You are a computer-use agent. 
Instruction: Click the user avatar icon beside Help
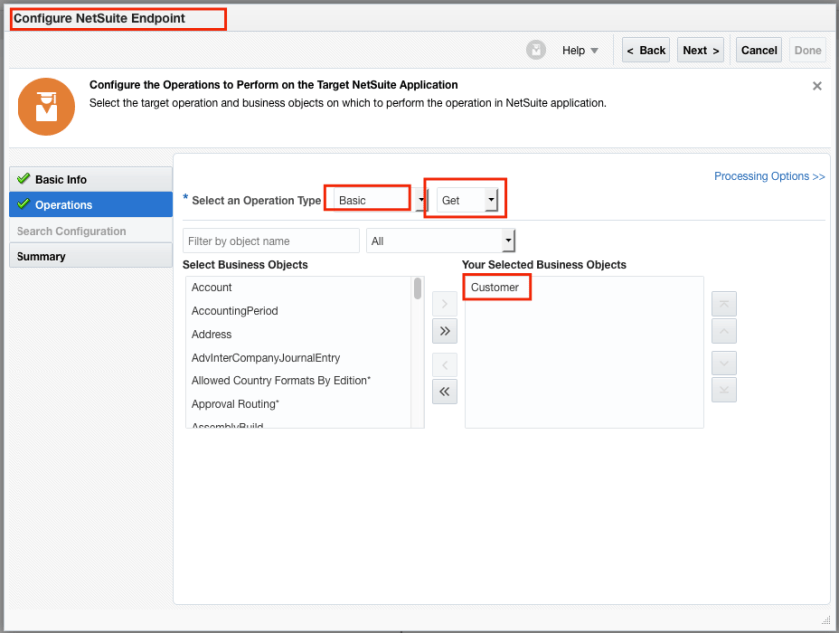tap(537, 50)
